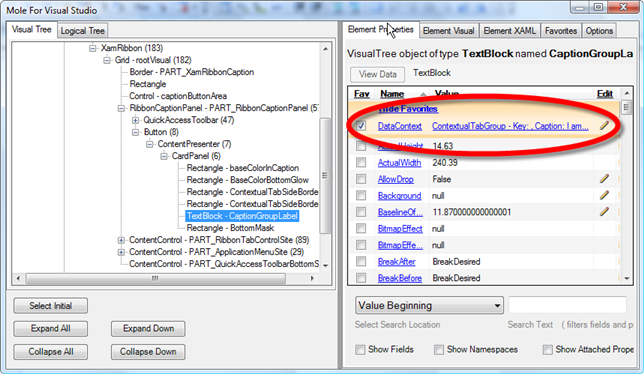The height and width of the screenshot is (374, 644).
Task: Check the favorite box for BaselineOffset
Action: (361, 212)
